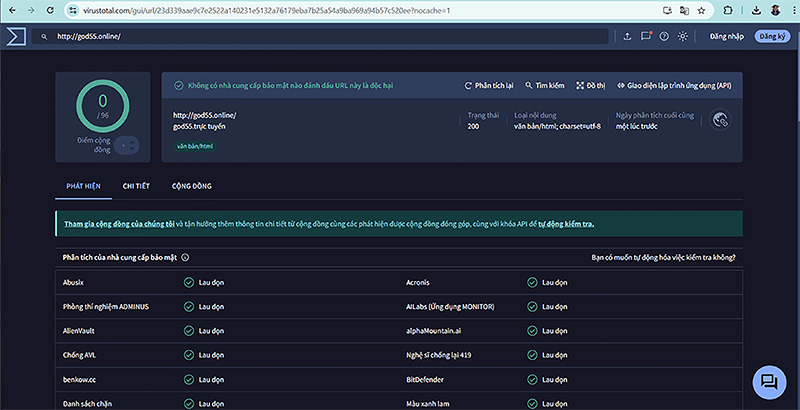
Task: Click the alphaMountain.ai clean check icon
Action: (532, 331)
